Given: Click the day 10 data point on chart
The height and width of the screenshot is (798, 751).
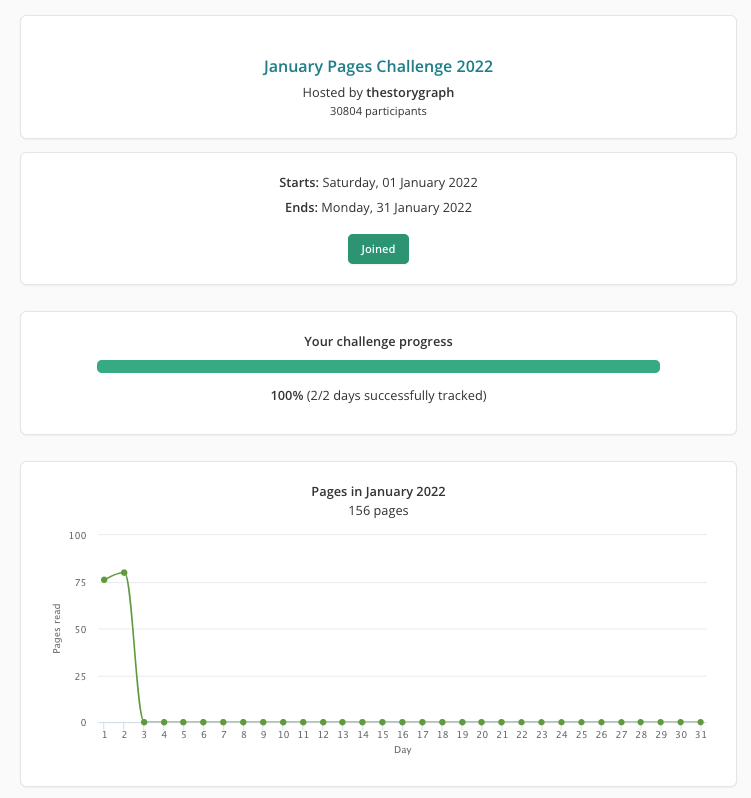Looking at the screenshot, I should tap(283, 722).
